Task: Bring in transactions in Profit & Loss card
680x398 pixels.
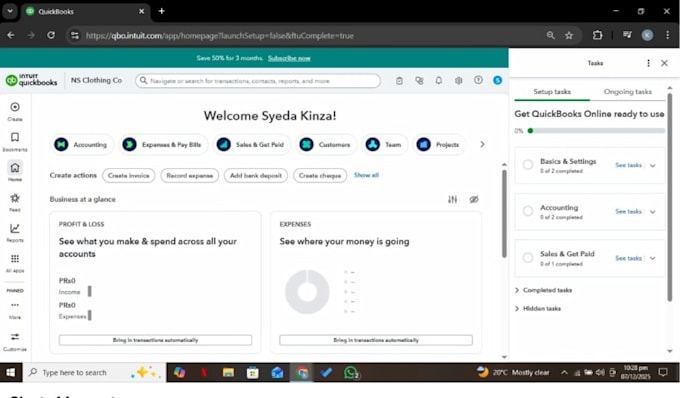Action: coord(155,340)
